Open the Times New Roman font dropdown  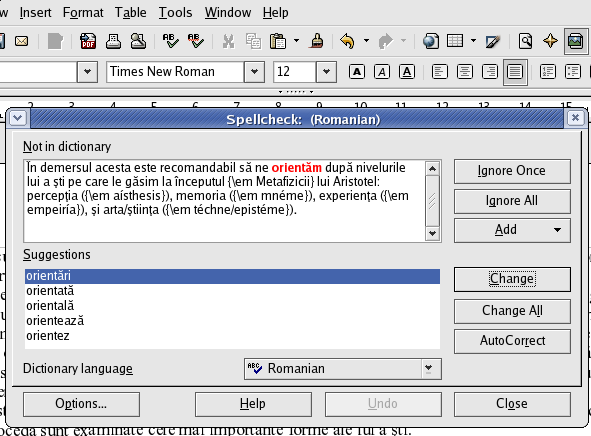254,72
